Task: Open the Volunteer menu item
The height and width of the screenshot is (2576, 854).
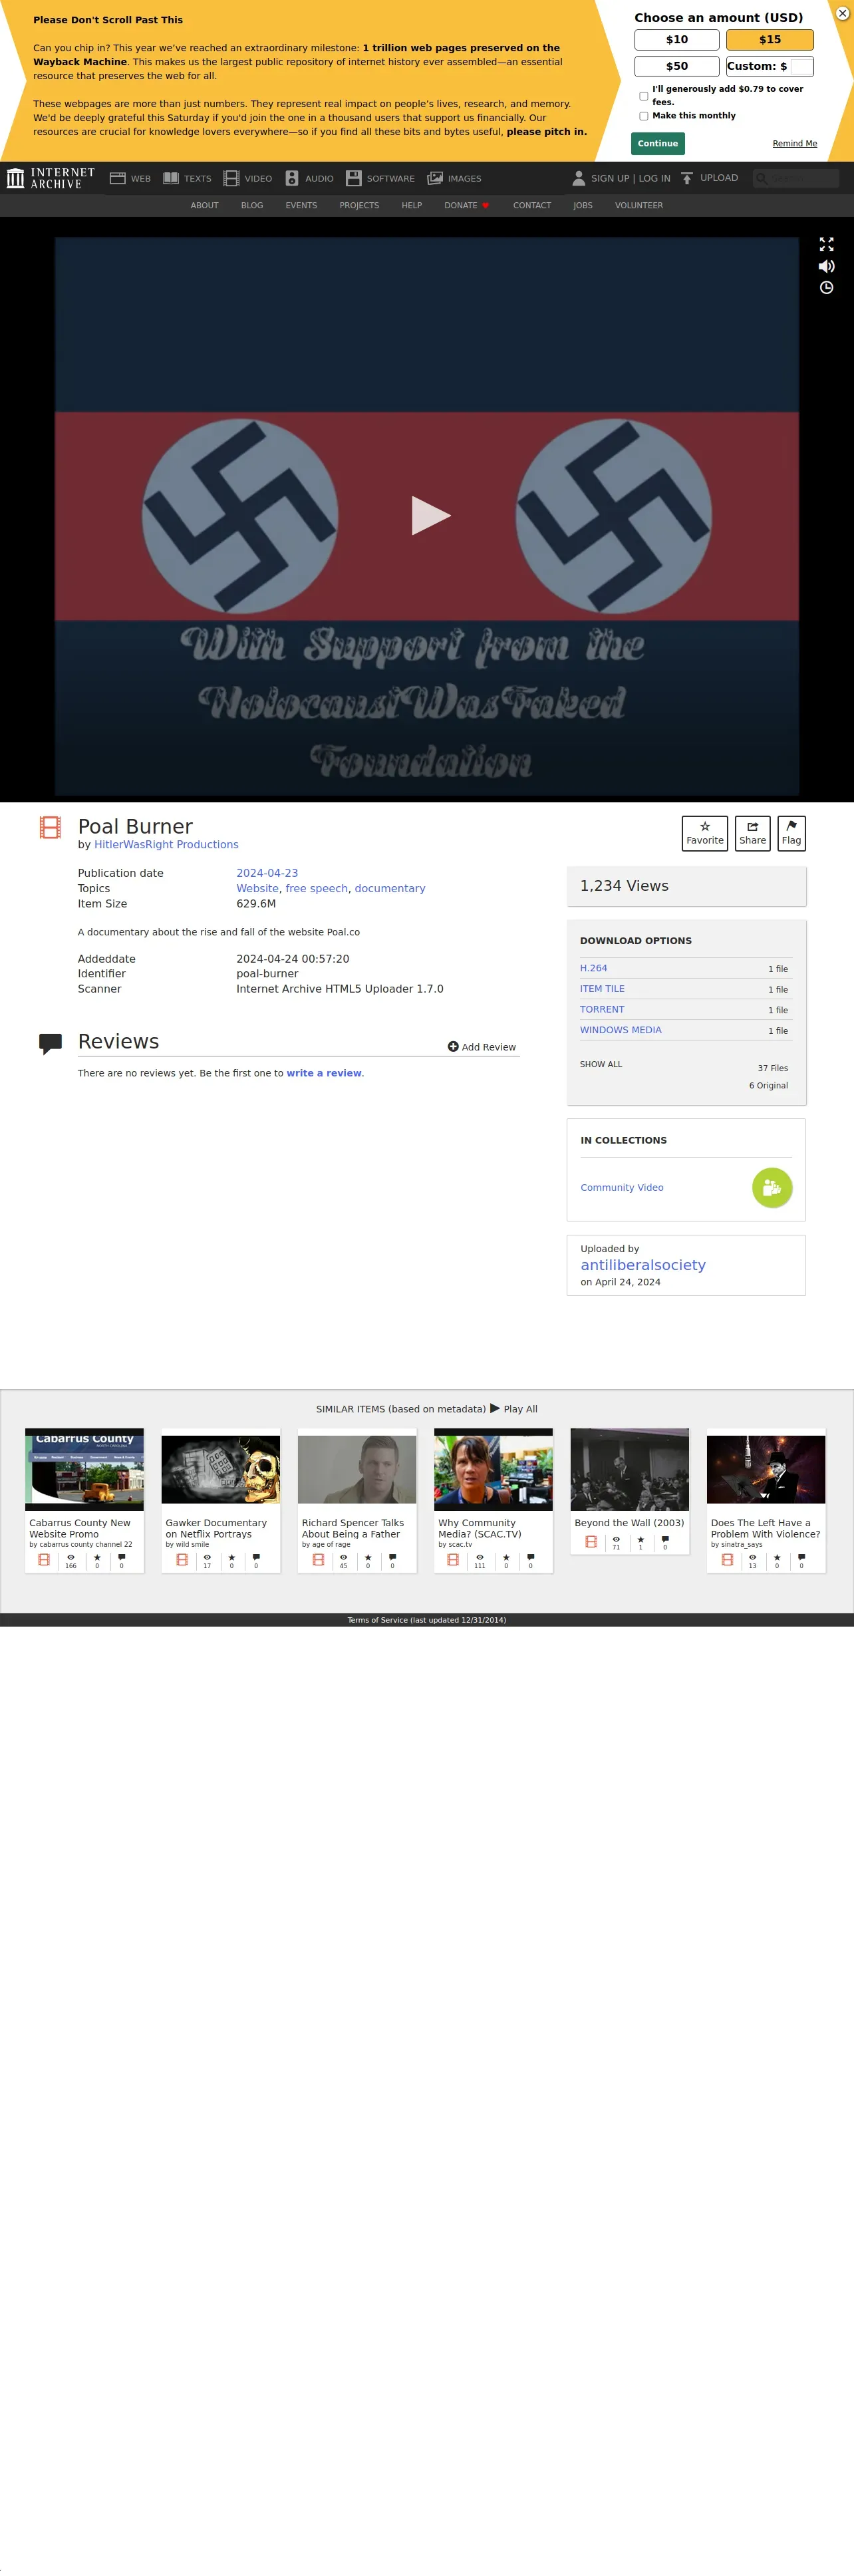Action: click(x=639, y=206)
